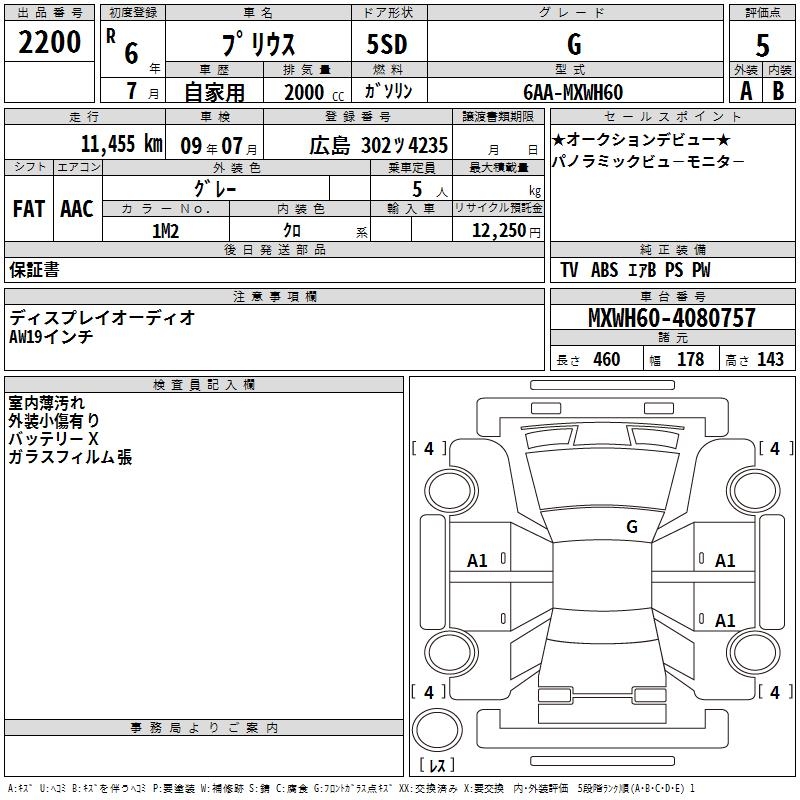The height and width of the screenshot is (800, 800).
Task: Click the 検査員記入欄 header
Action: pos(204,385)
